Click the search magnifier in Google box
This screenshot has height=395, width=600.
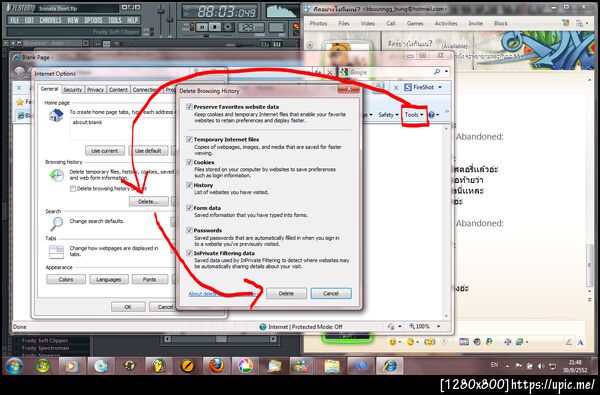point(437,72)
